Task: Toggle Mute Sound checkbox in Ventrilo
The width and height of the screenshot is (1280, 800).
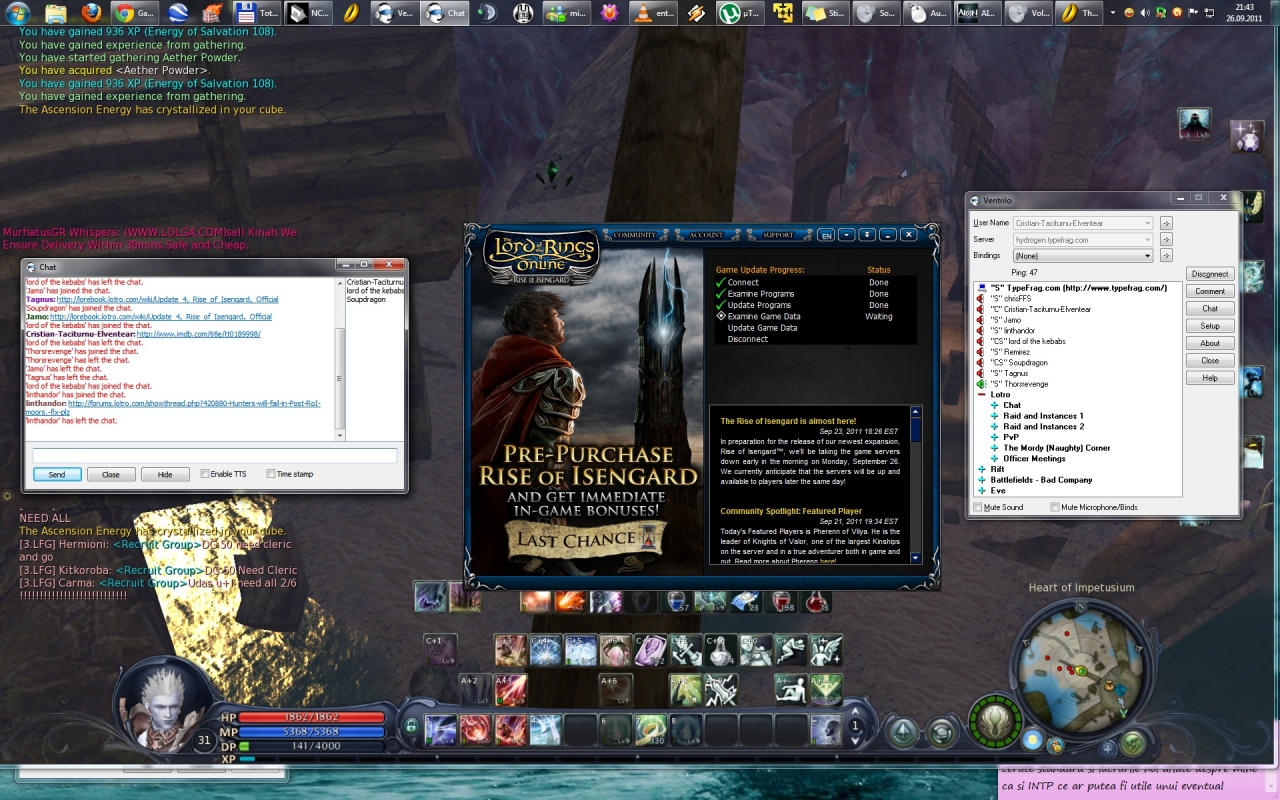Action: pyautogui.click(x=978, y=508)
